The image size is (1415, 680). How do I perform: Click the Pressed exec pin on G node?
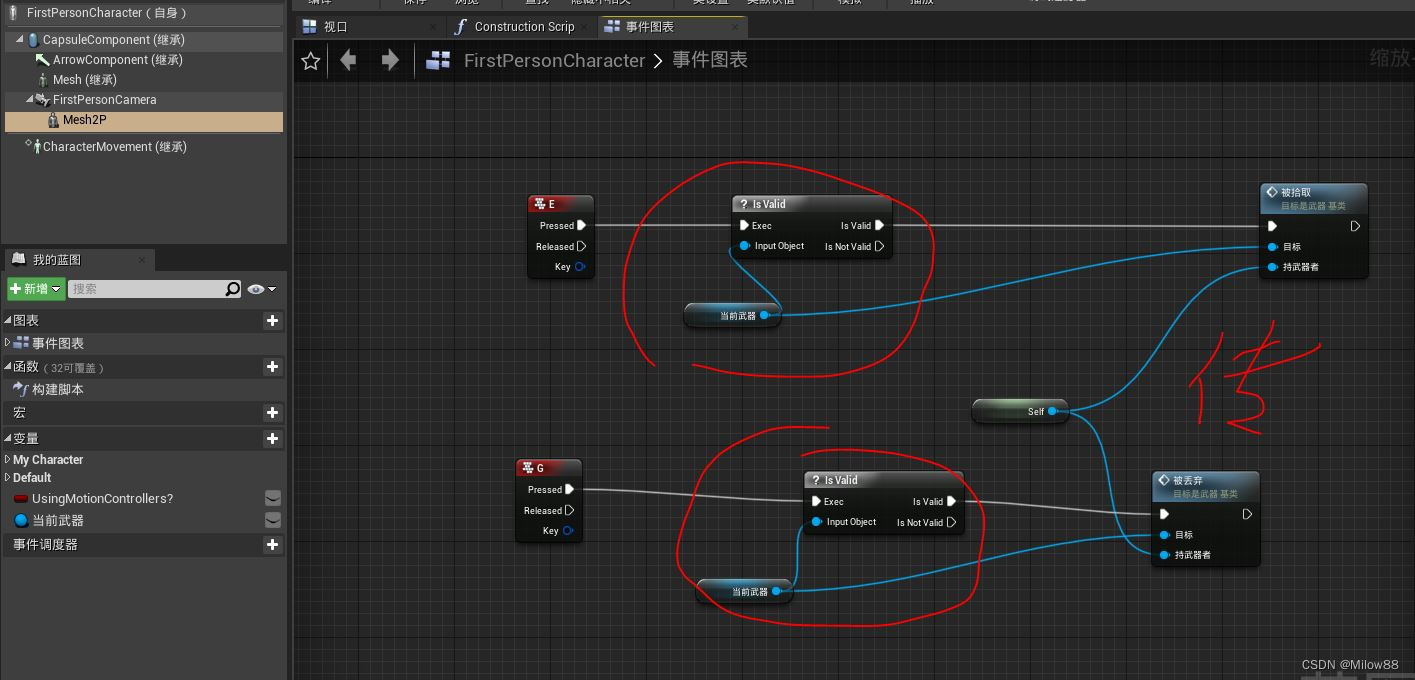[x=570, y=490]
